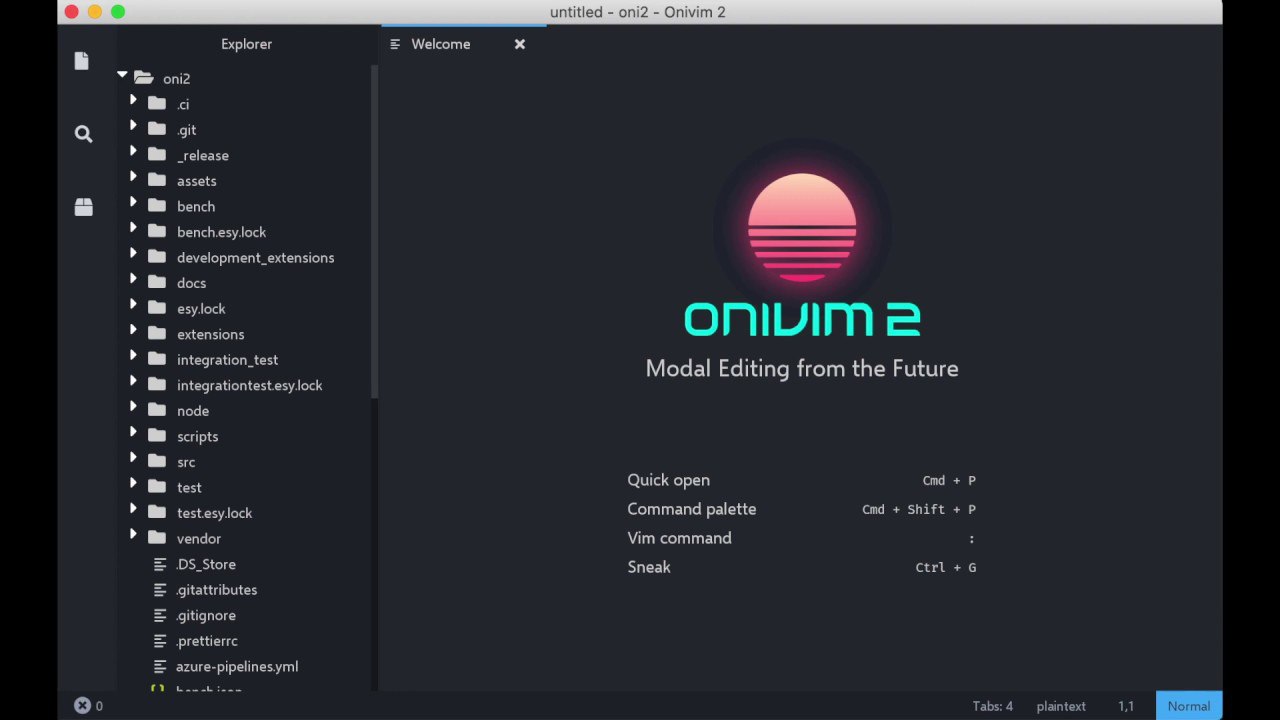Click the extensions folder icon
The width and height of the screenshot is (1280, 720).
pyautogui.click(x=157, y=334)
